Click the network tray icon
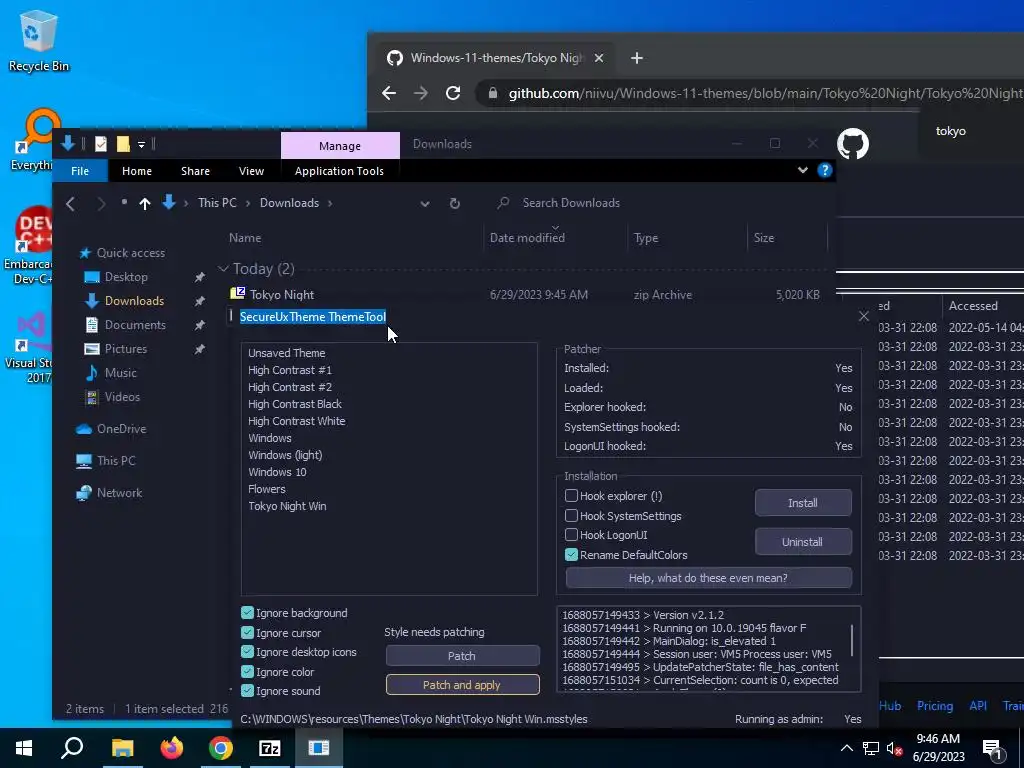This screenshot has height=768, width=1024. [x=871, y=748]
